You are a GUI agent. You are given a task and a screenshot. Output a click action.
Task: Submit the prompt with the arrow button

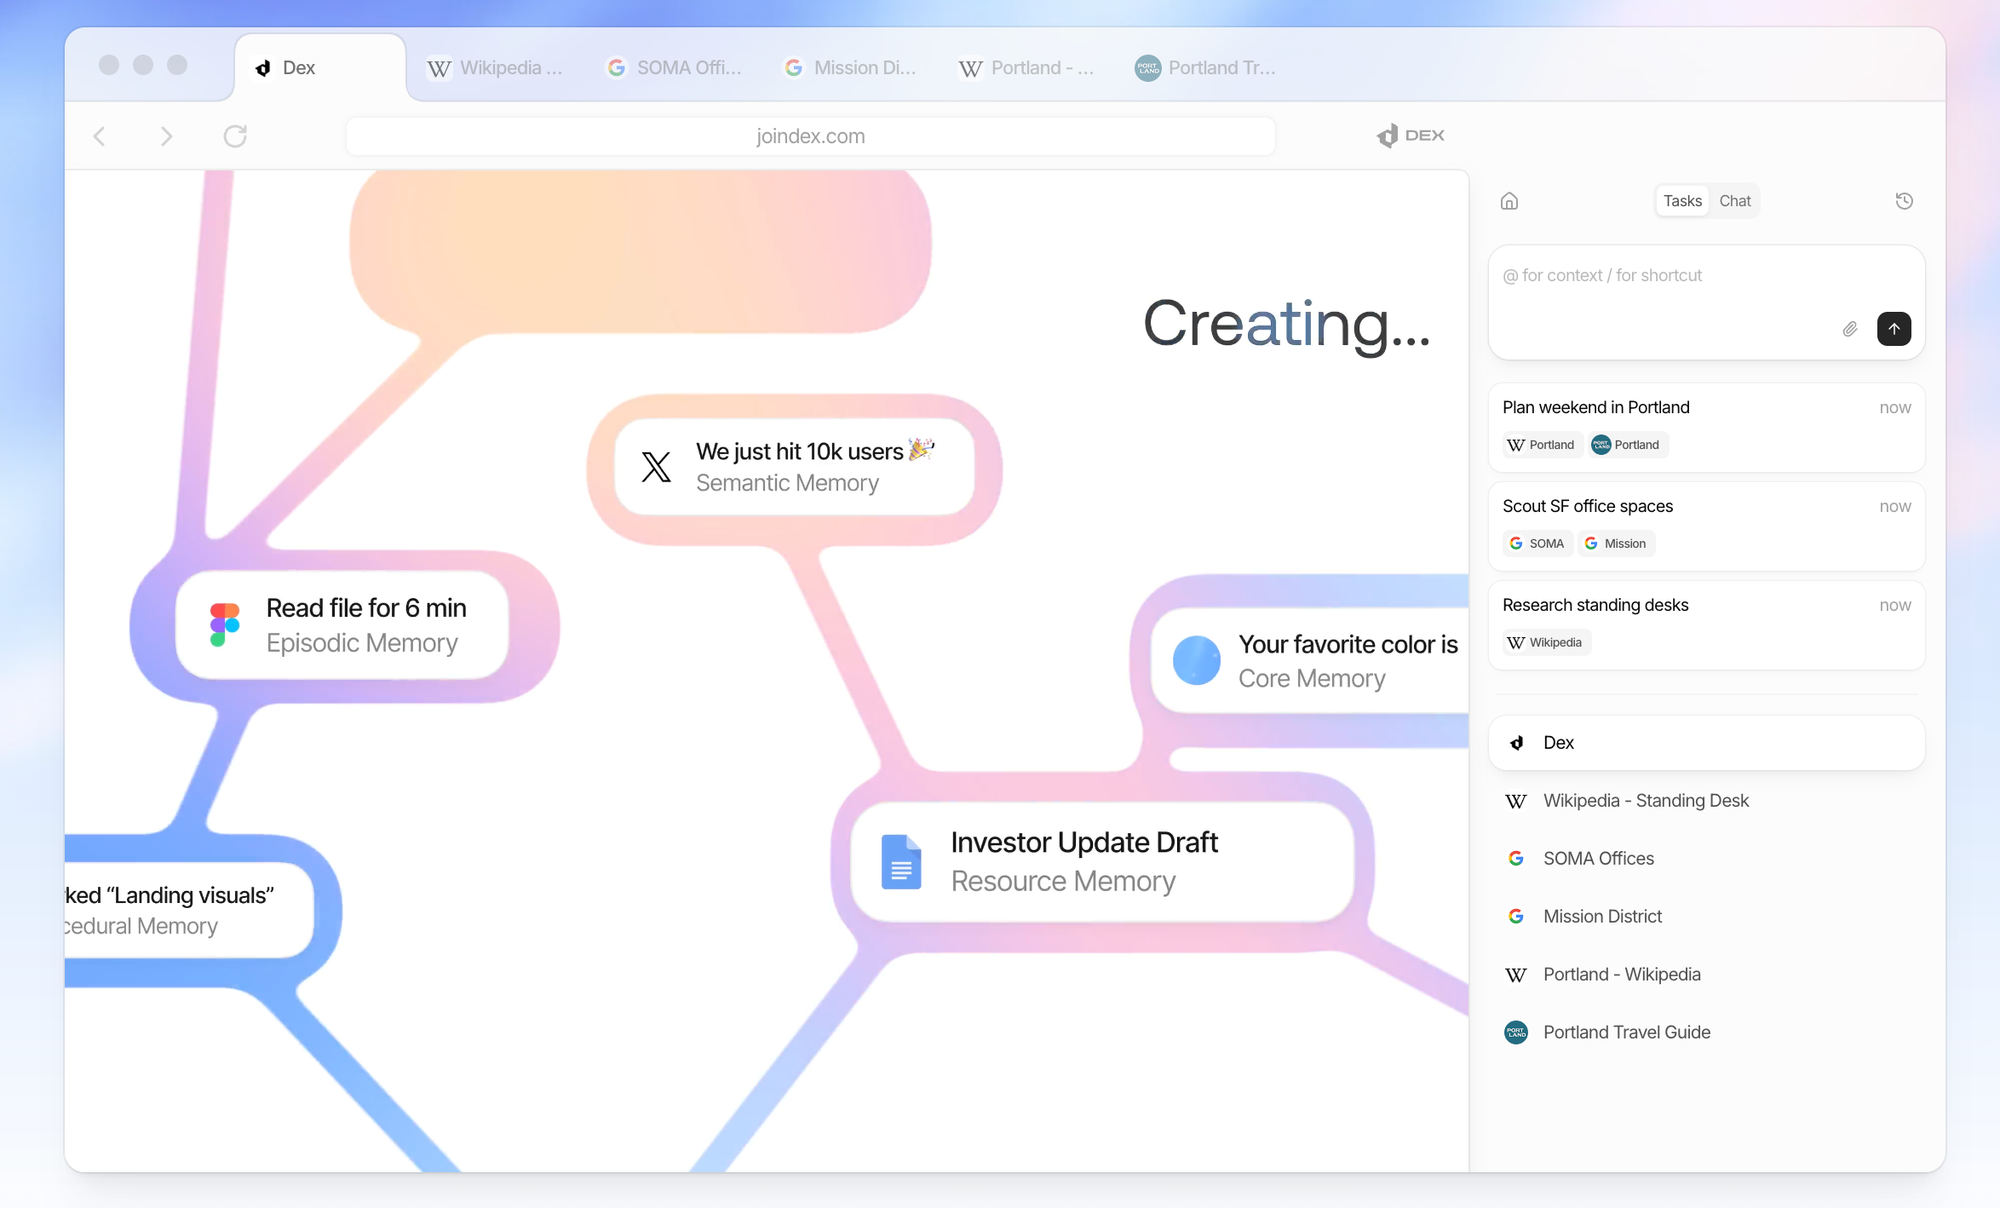[1893, 329]
